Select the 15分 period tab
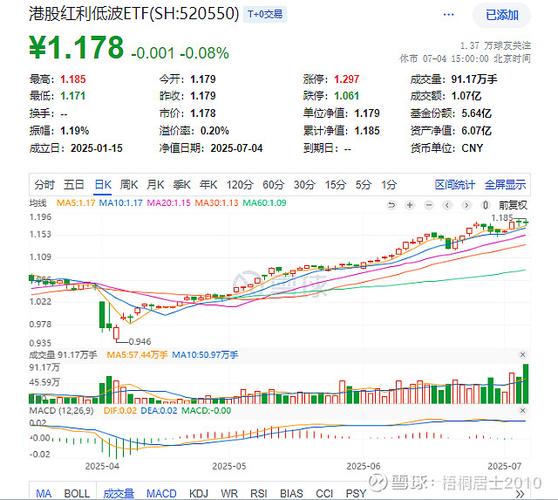558x500 pixels. pyautogui.click(x=335, y=185)
